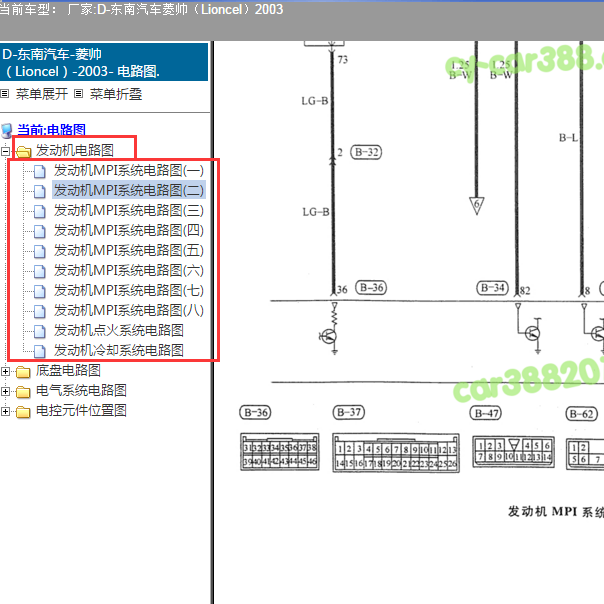Click the B-62 connector label
Viewport: 604px width, 604px height.
point(582,414)
